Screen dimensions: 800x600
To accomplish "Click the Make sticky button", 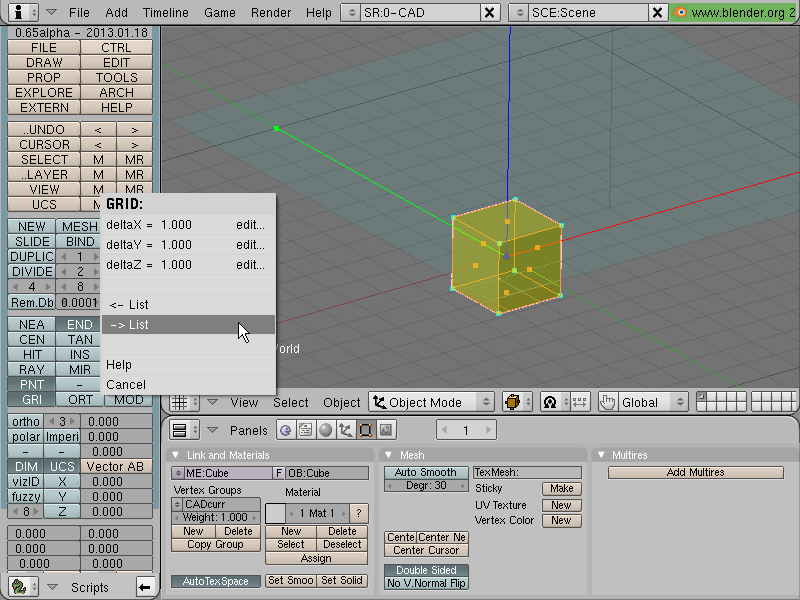I will pos(562,488).
